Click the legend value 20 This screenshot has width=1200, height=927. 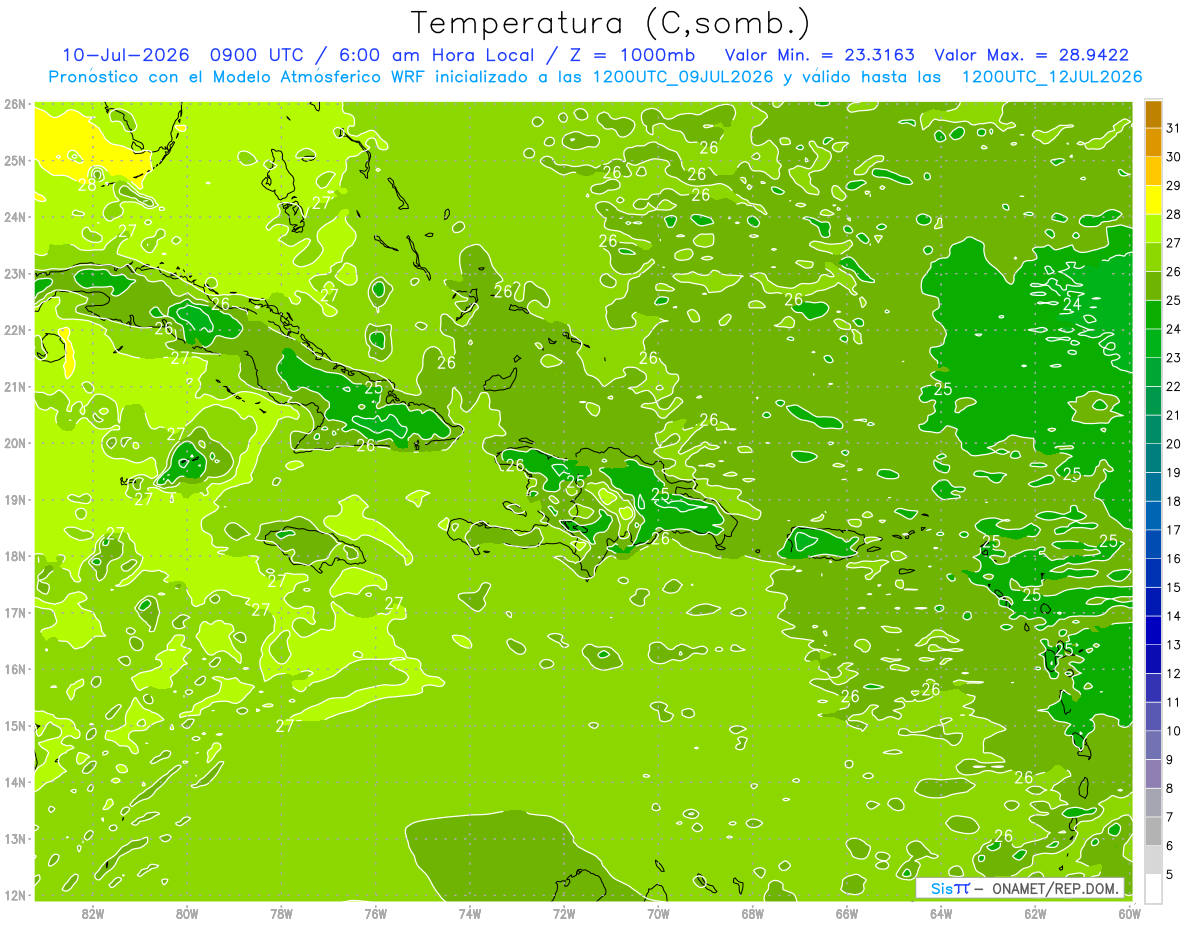(x=1174, y=444)
